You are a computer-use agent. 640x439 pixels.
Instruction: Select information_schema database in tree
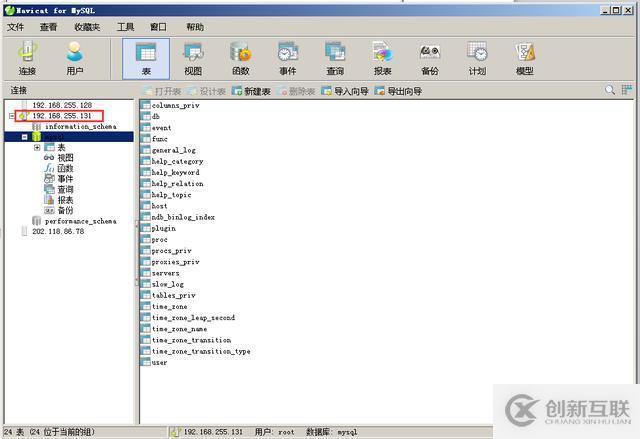tap(80, 126)
